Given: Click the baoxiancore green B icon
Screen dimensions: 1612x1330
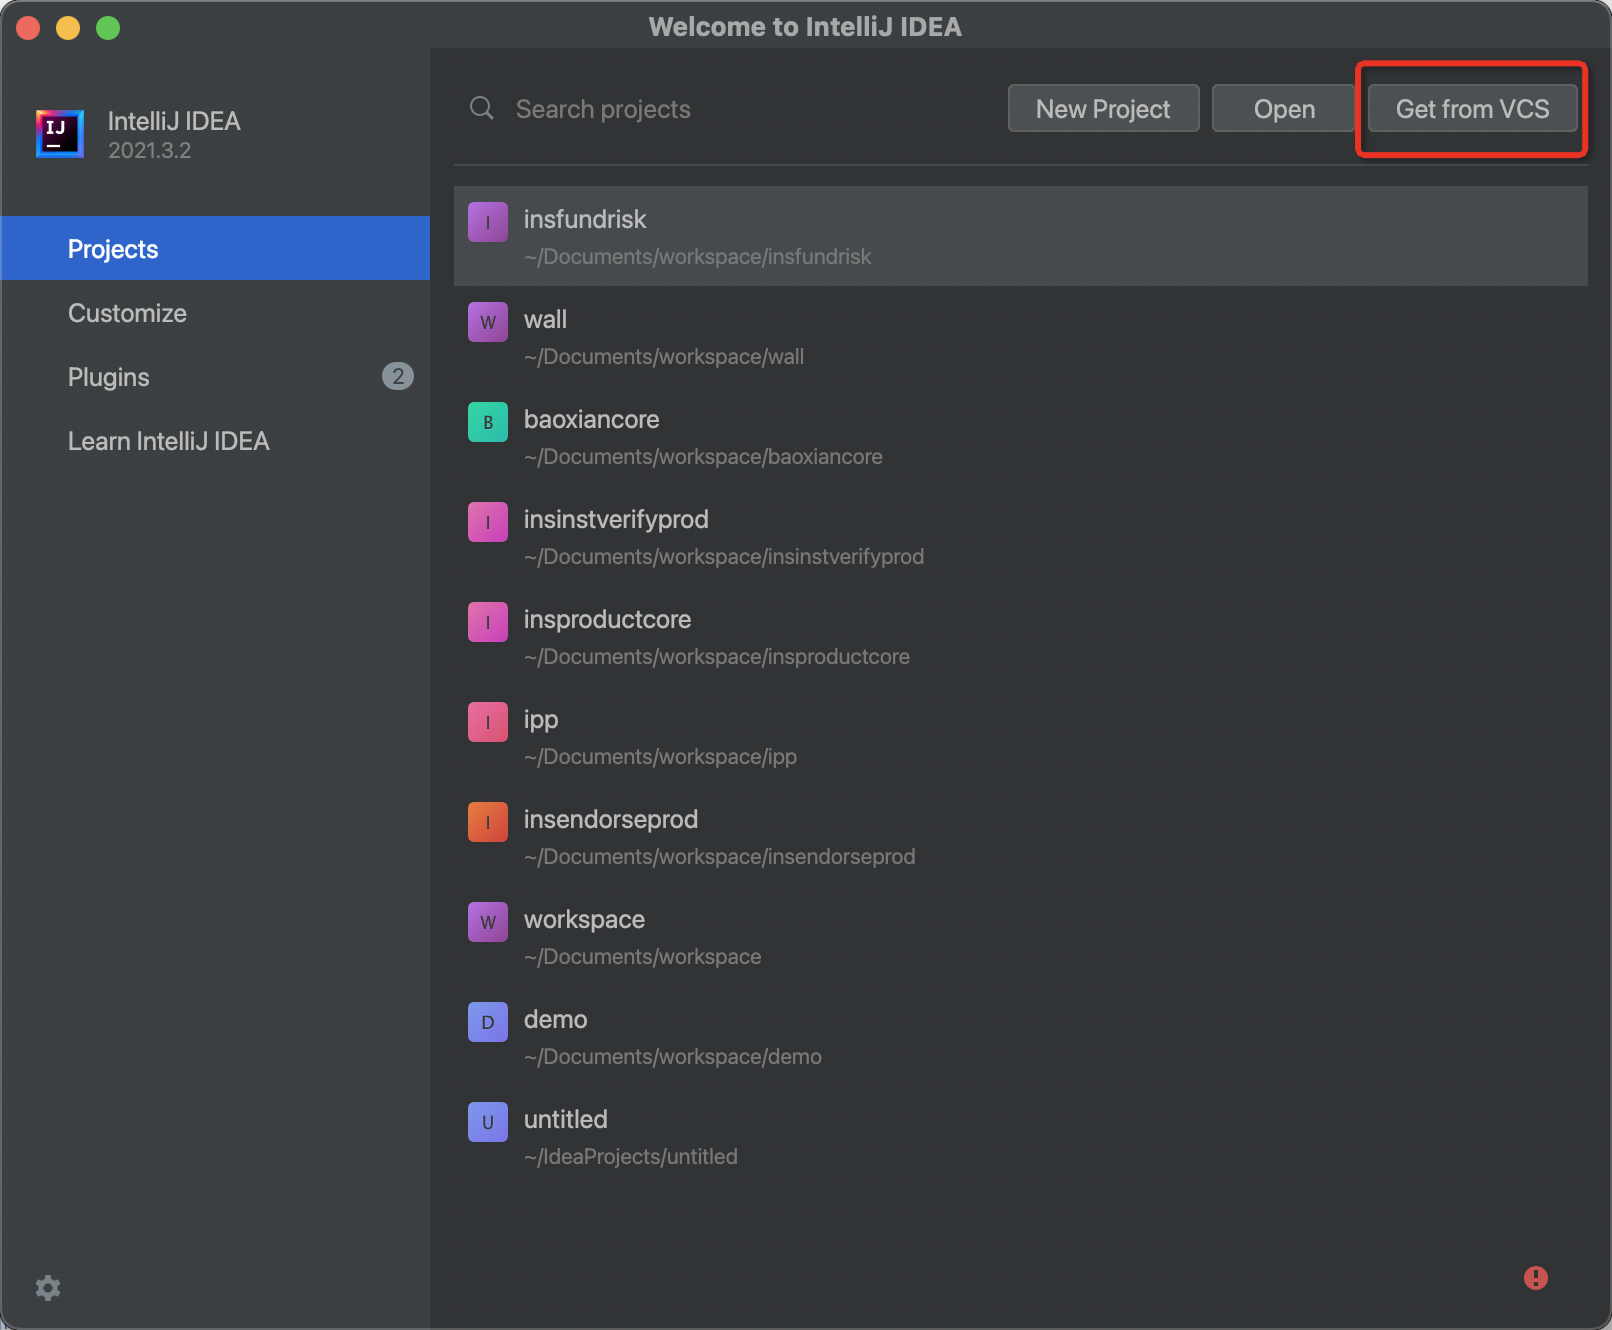Looking at the screenshot, I should point(488,422).
